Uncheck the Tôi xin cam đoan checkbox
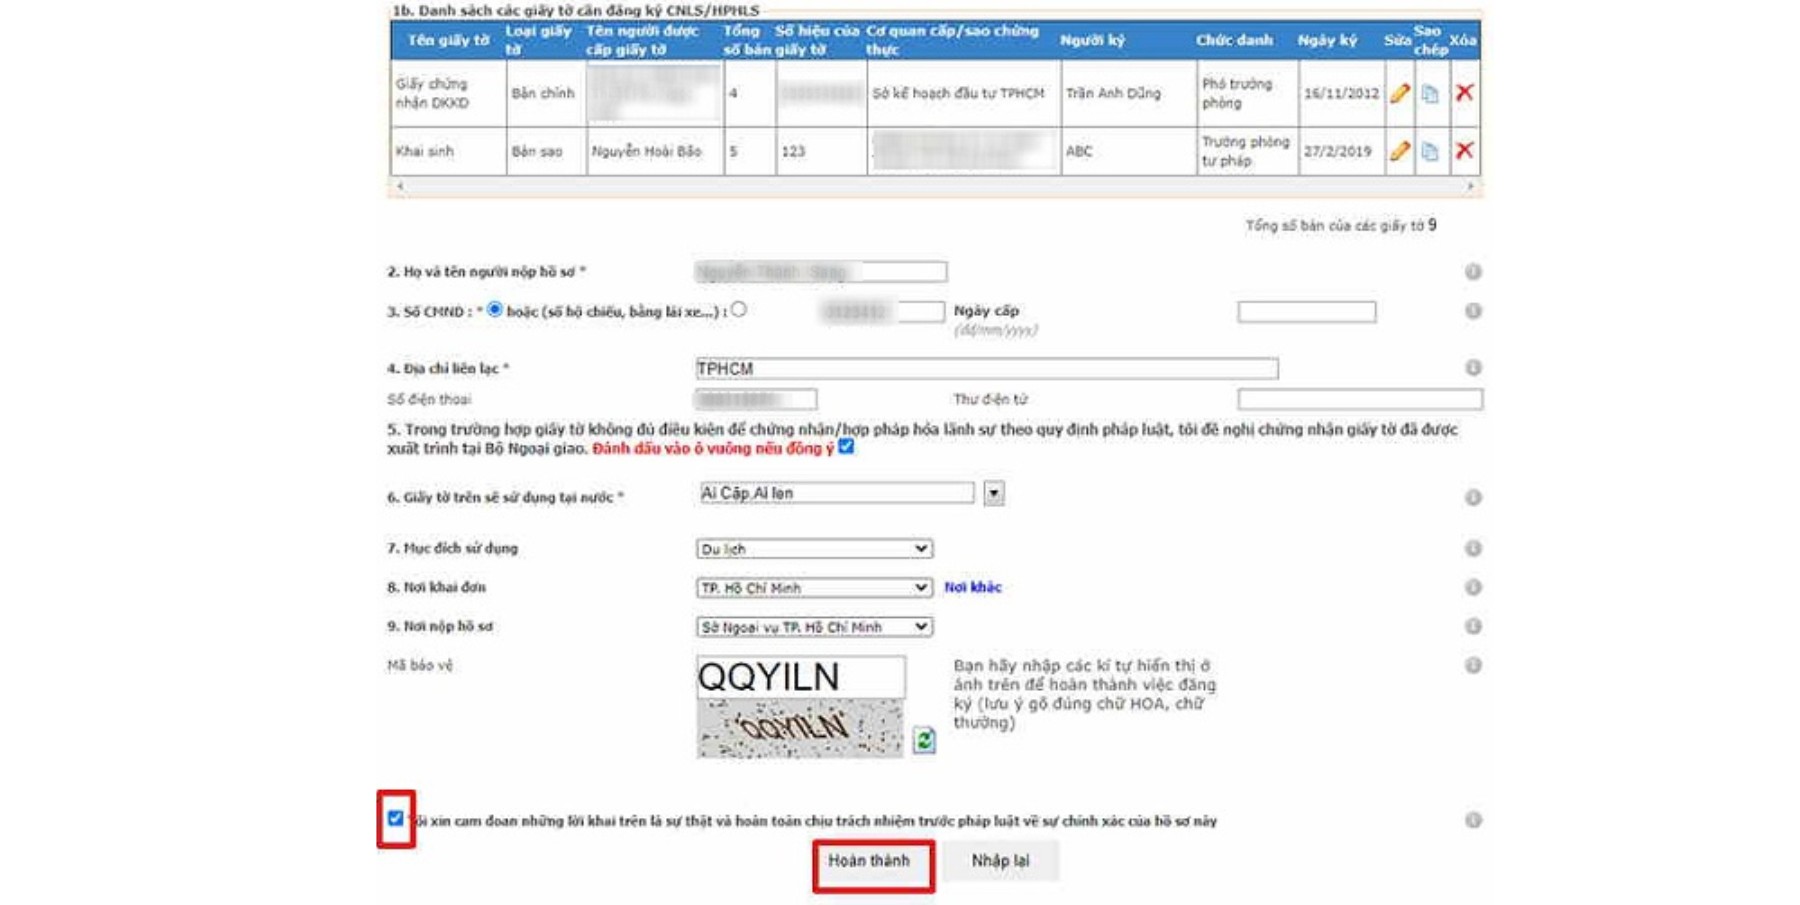This screenshot has width=1800, height=905. coord(396,819)
